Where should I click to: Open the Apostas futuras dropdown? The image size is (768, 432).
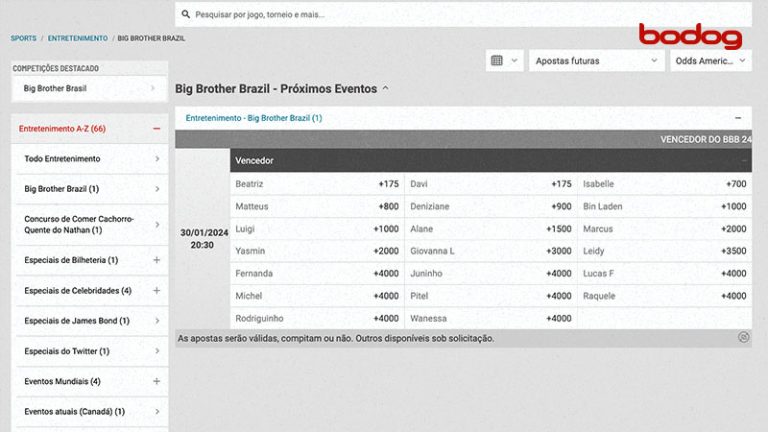(596, 61)
